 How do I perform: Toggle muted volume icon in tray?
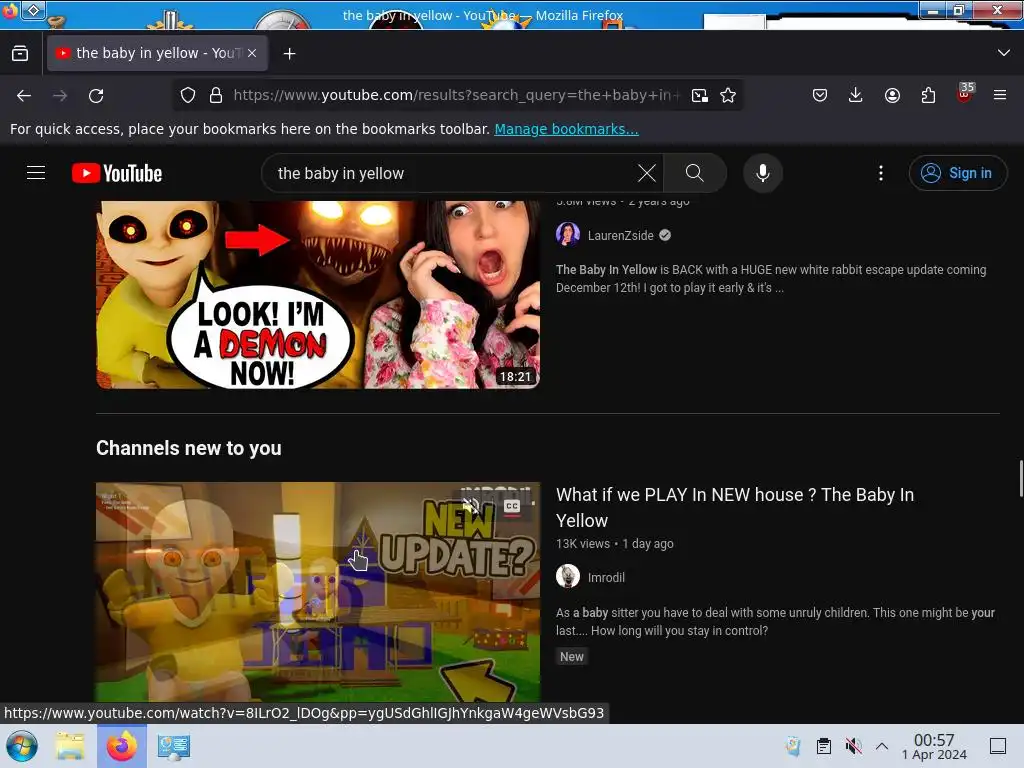[x=853, y=746]
